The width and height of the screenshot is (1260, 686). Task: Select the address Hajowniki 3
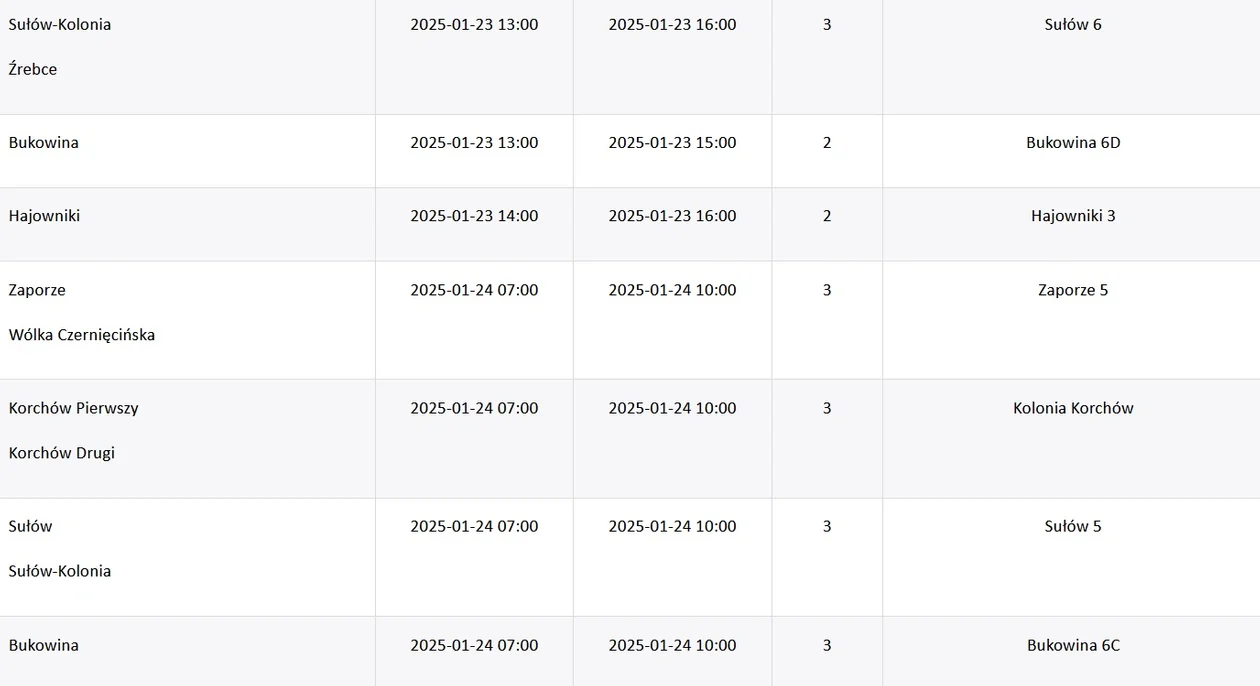pyautogui.click(x=1073, y=215)
